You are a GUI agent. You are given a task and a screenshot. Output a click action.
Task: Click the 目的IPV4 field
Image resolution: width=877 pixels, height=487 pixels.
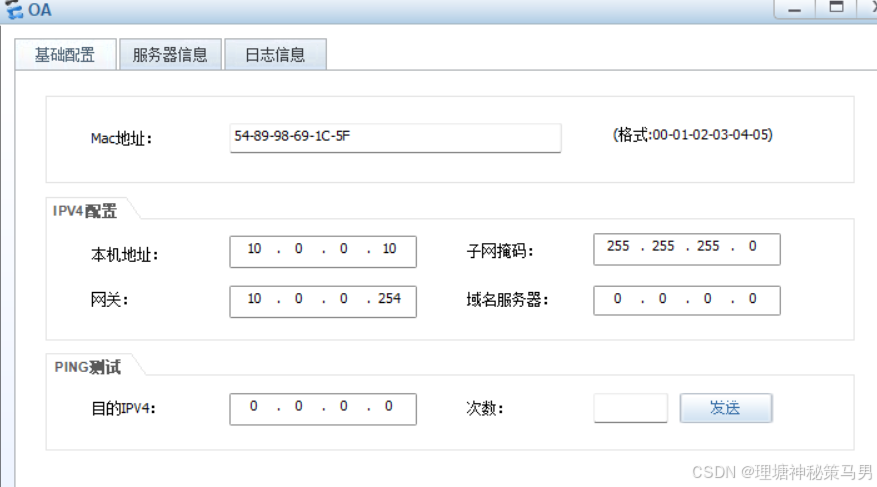(323, 409)
